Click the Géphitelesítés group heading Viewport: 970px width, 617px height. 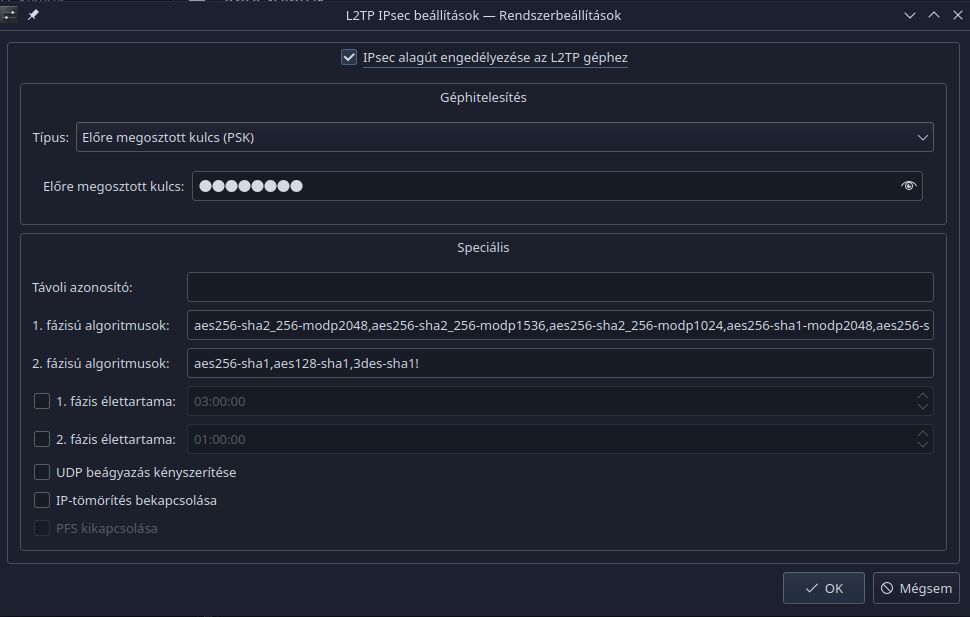[483, 97]
